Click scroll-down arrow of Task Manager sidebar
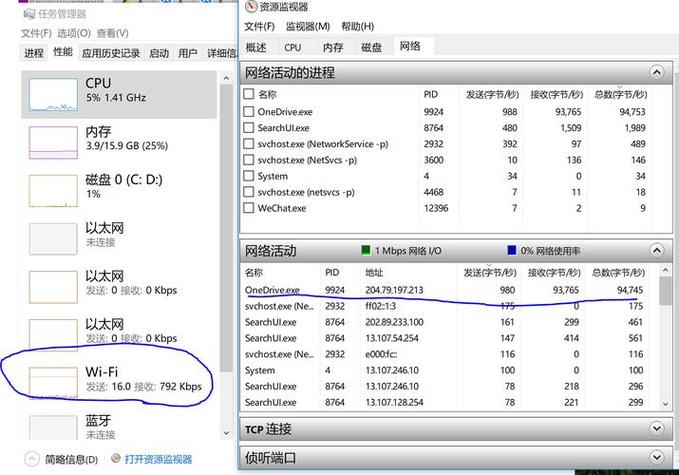Image resolution: width=679 pixels, height=475 pixels. tap(226, 433)
